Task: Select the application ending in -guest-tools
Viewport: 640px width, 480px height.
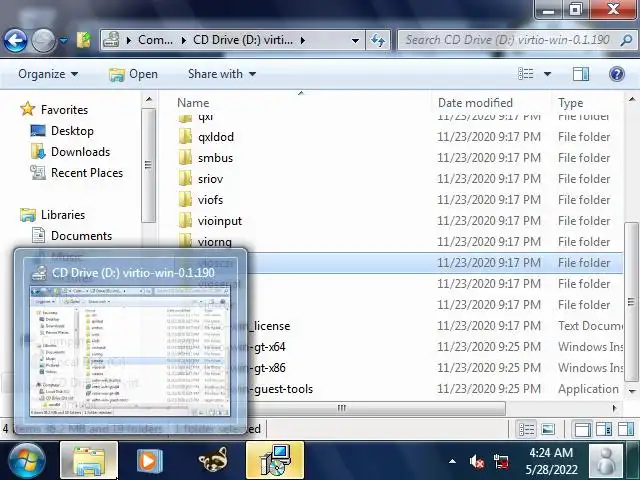Action: click(281, 389)
